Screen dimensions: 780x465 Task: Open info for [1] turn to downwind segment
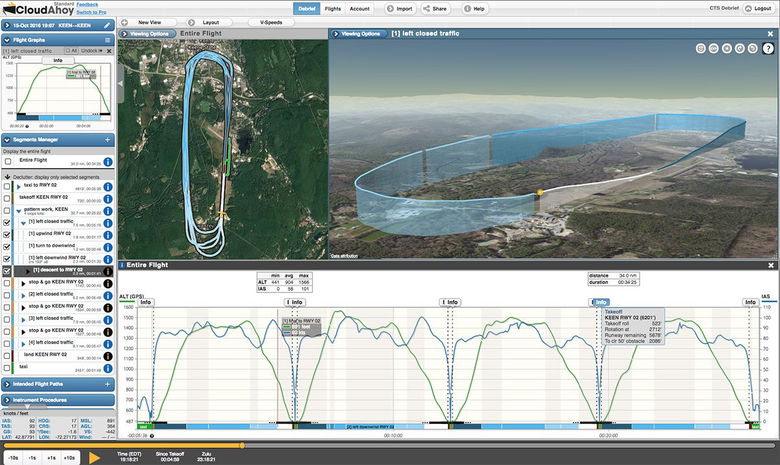(107, 247)
